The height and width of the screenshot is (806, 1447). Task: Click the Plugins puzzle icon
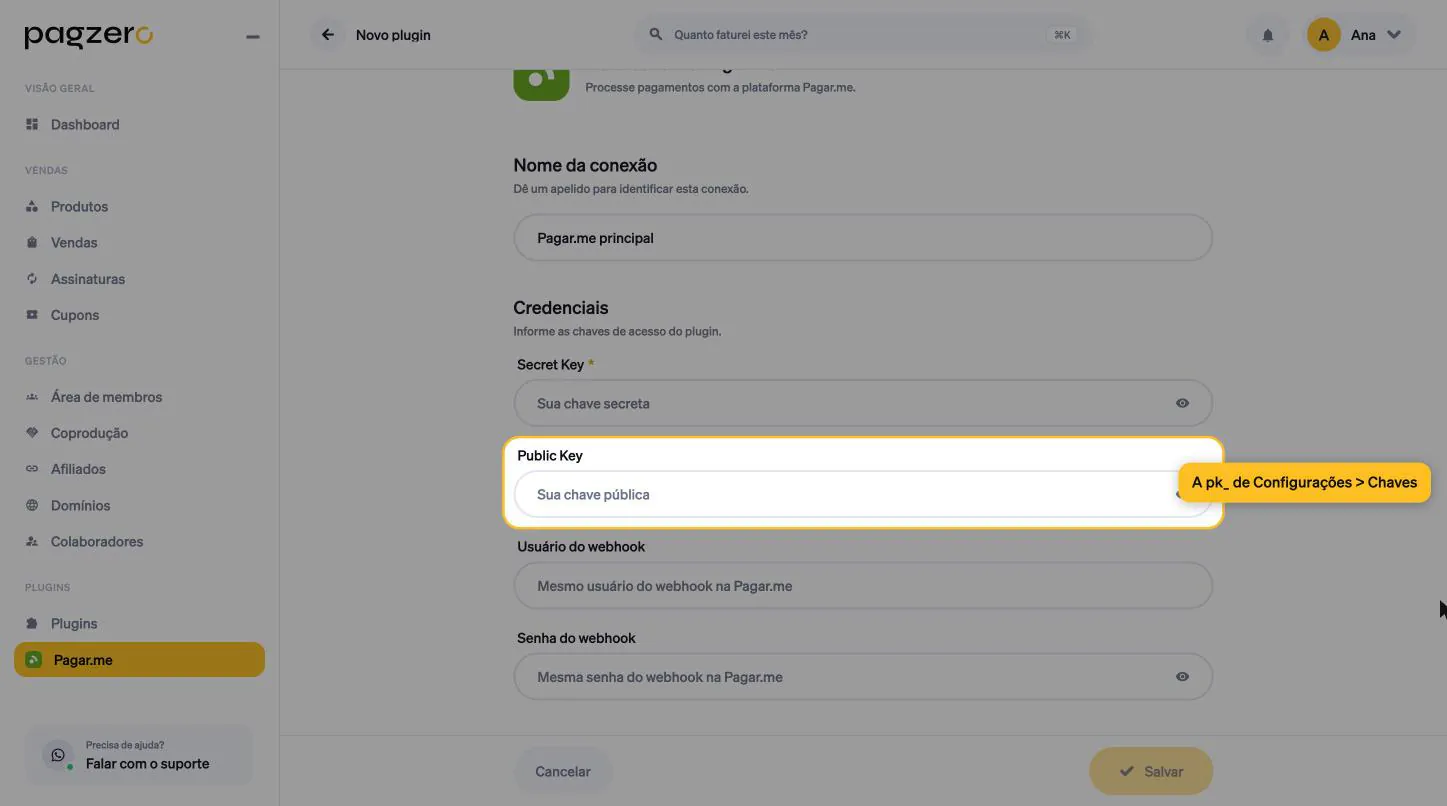pos(32,623)
